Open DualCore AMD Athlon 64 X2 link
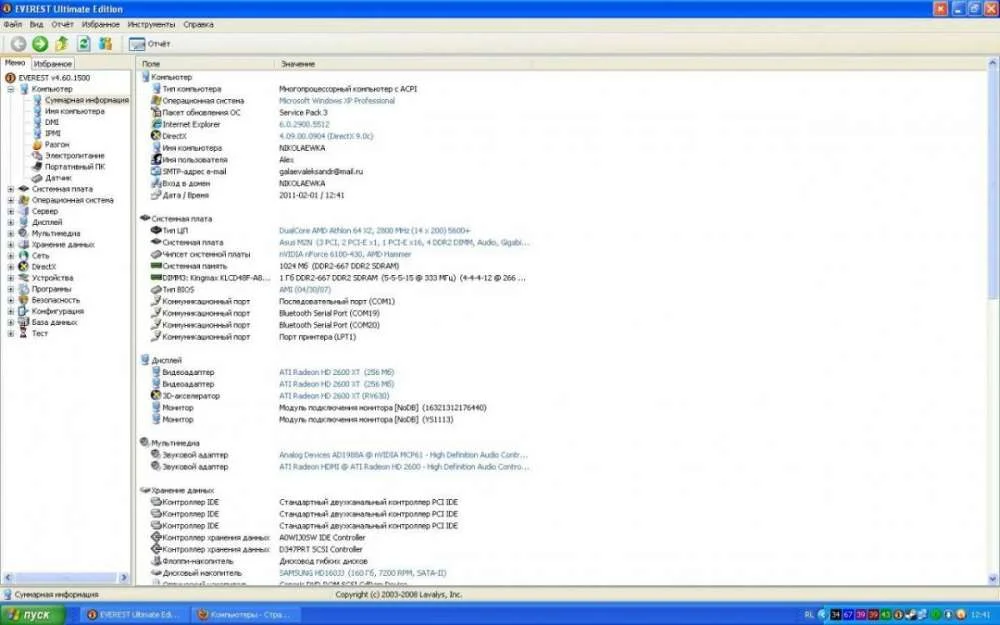1000x625 pixels. click(374, 231)
